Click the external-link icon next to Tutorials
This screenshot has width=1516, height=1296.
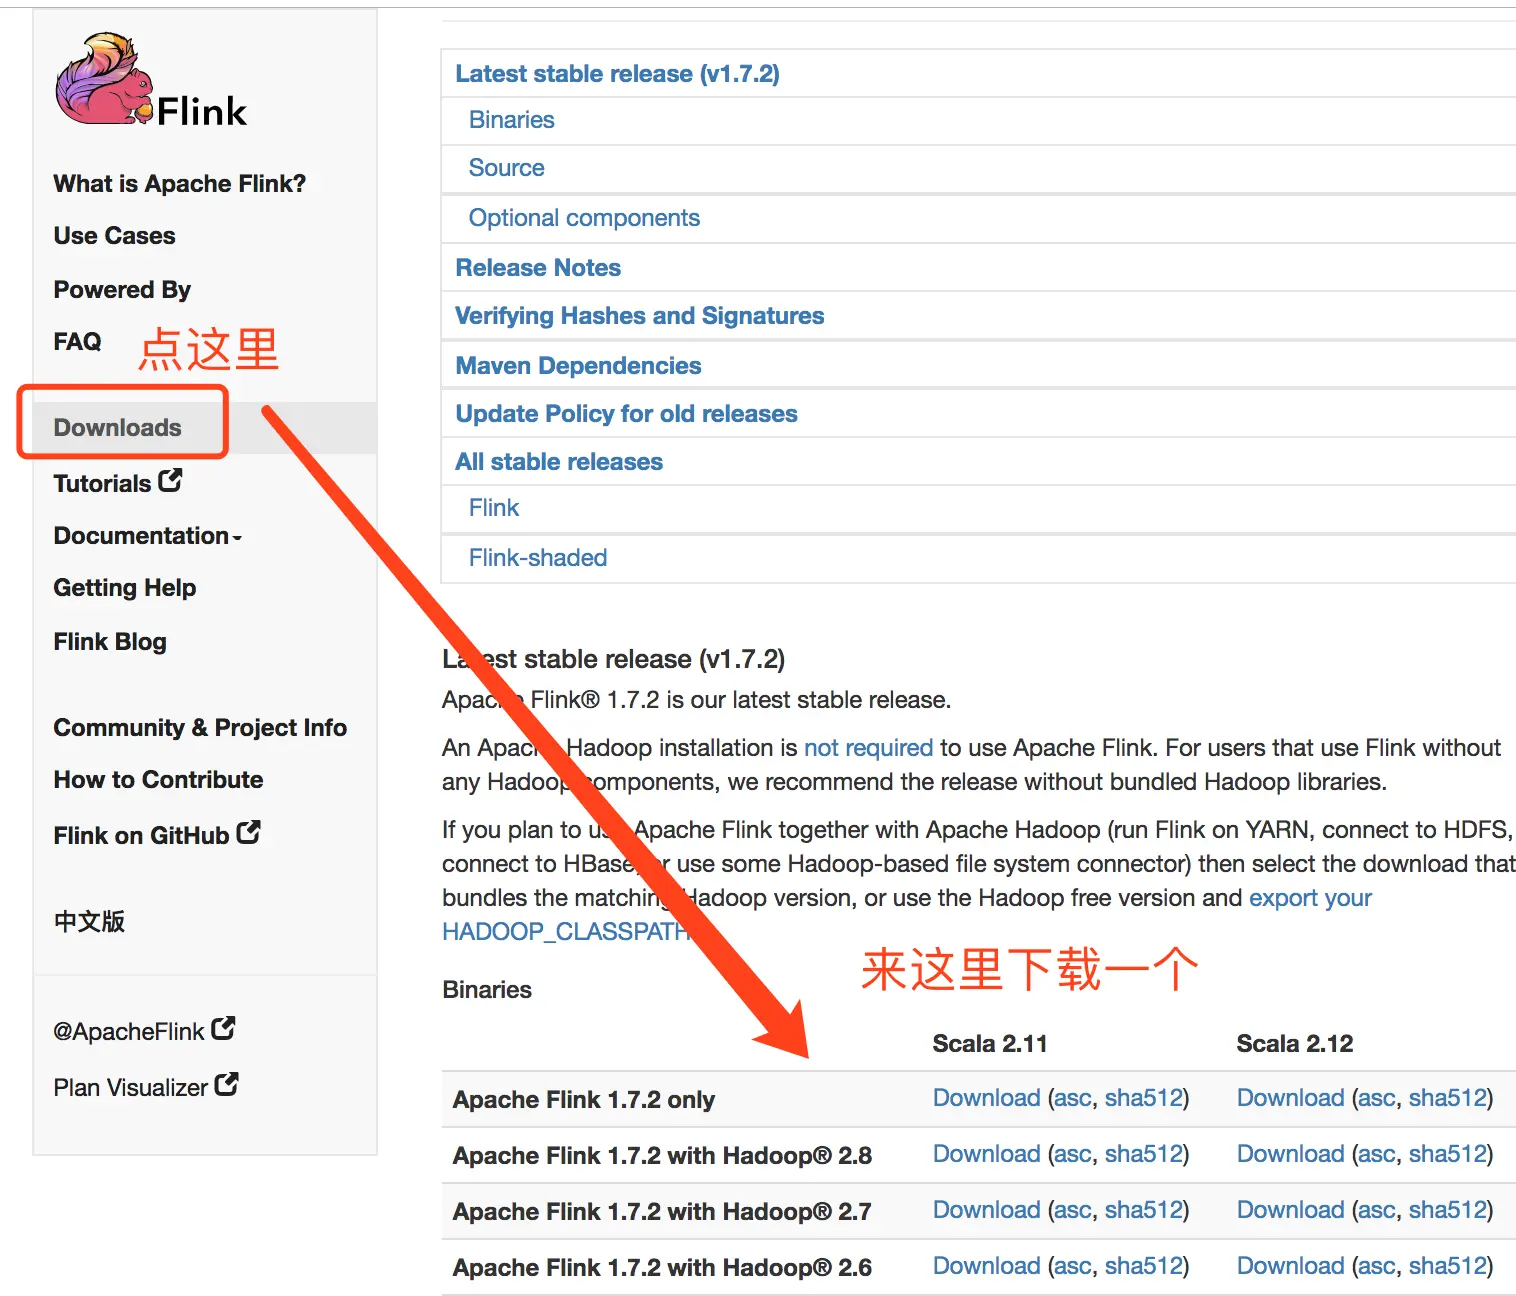[x=170, y=481]
